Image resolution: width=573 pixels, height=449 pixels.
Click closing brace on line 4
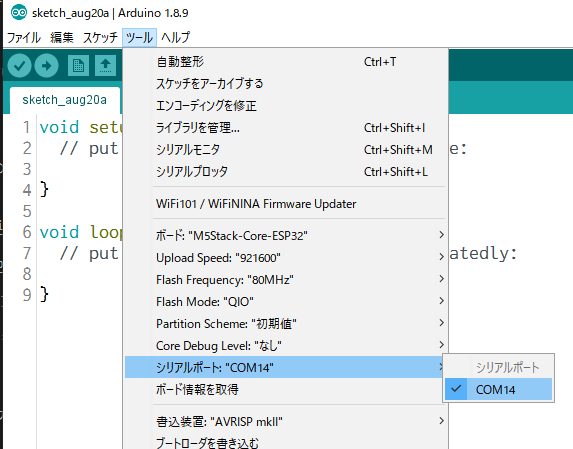point(44,190)
